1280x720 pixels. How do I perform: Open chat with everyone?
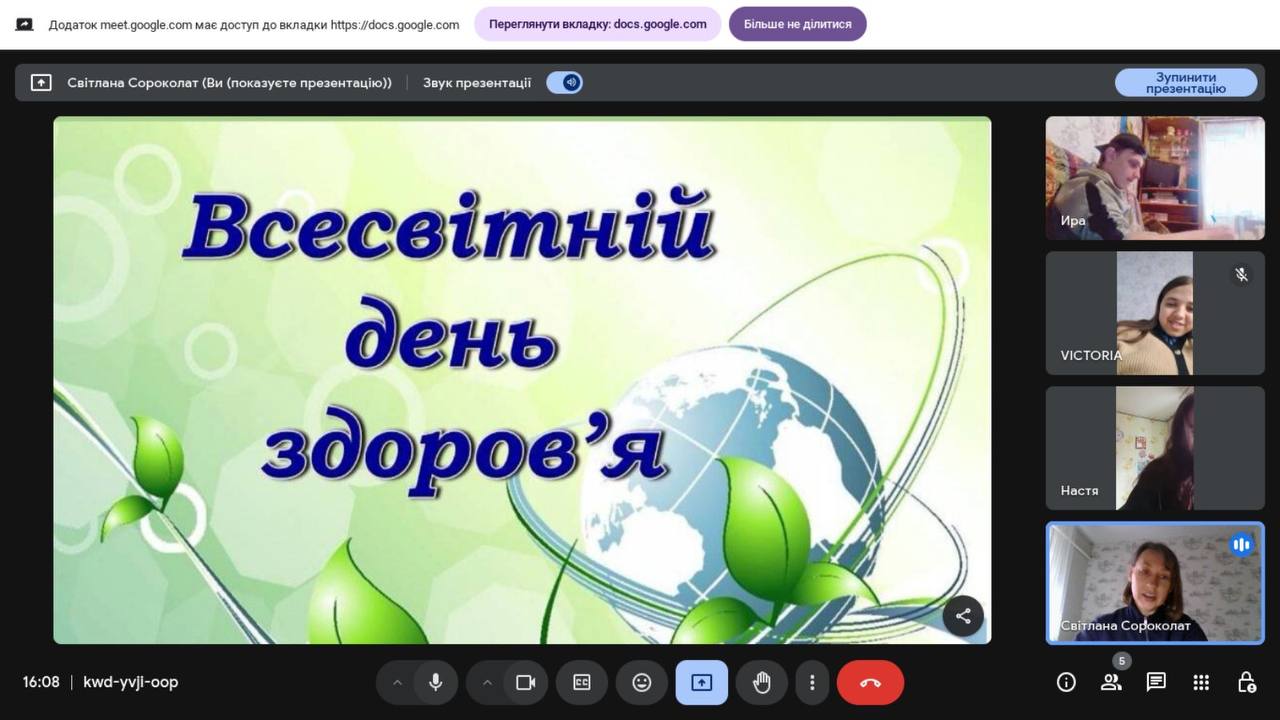[1156, 682]
